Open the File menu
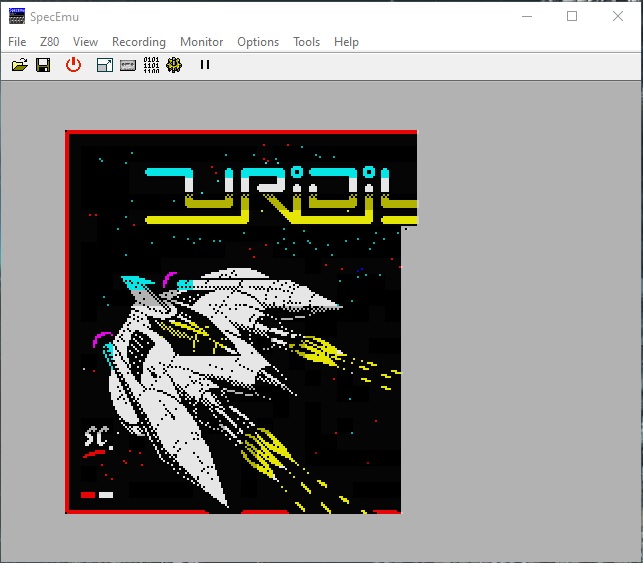The width and height of the screenshot is (643, 563). 17,42
